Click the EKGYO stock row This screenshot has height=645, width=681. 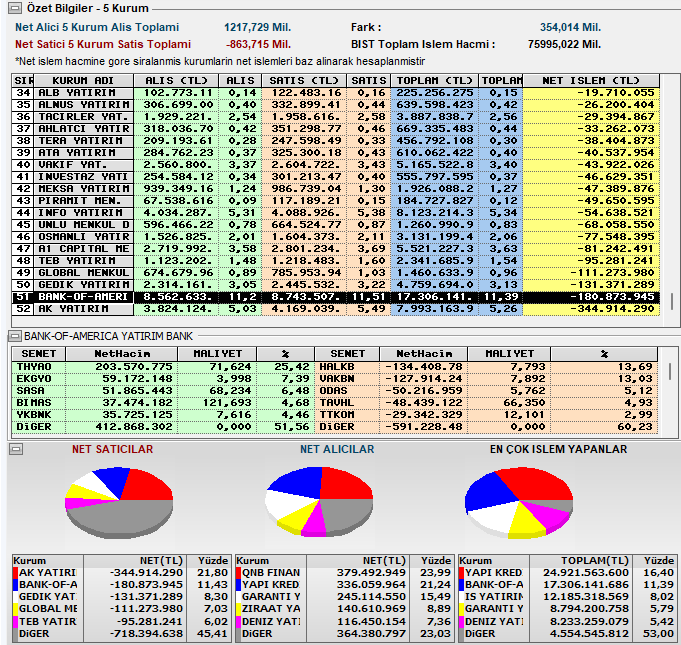click(163, 379)
